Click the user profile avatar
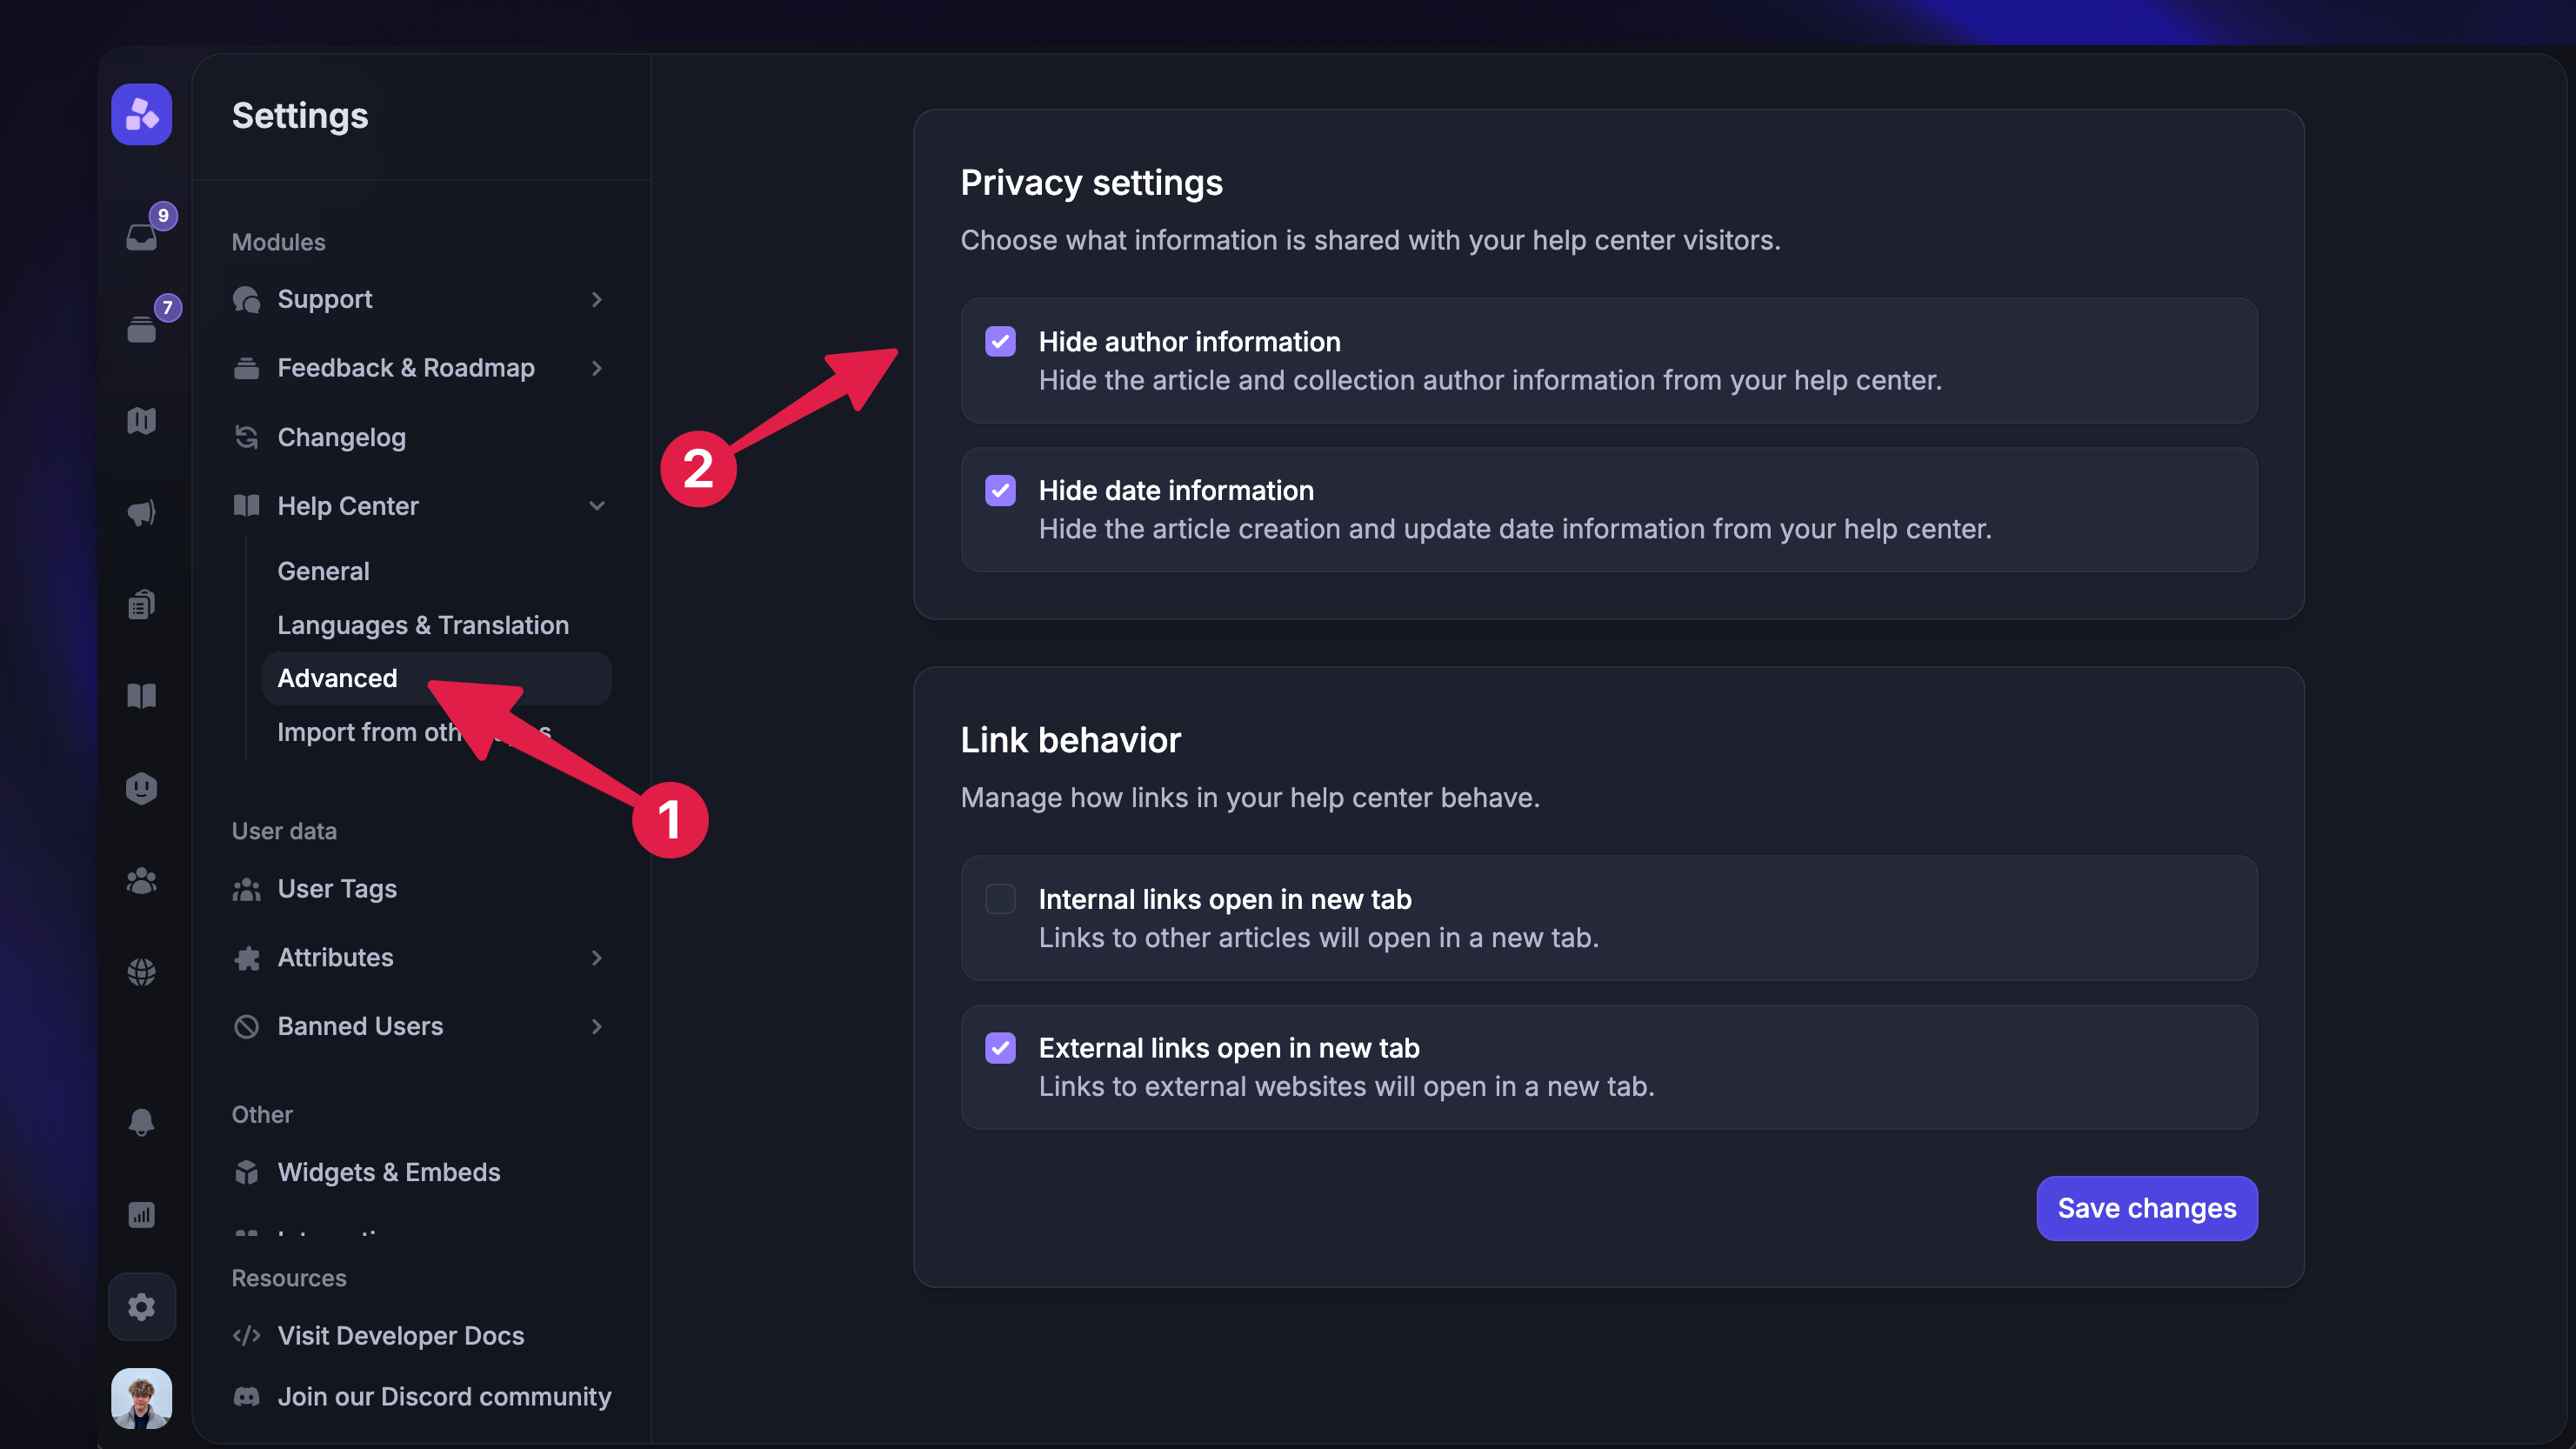The image size is (2576, 1449). (x=142, y=1398)
